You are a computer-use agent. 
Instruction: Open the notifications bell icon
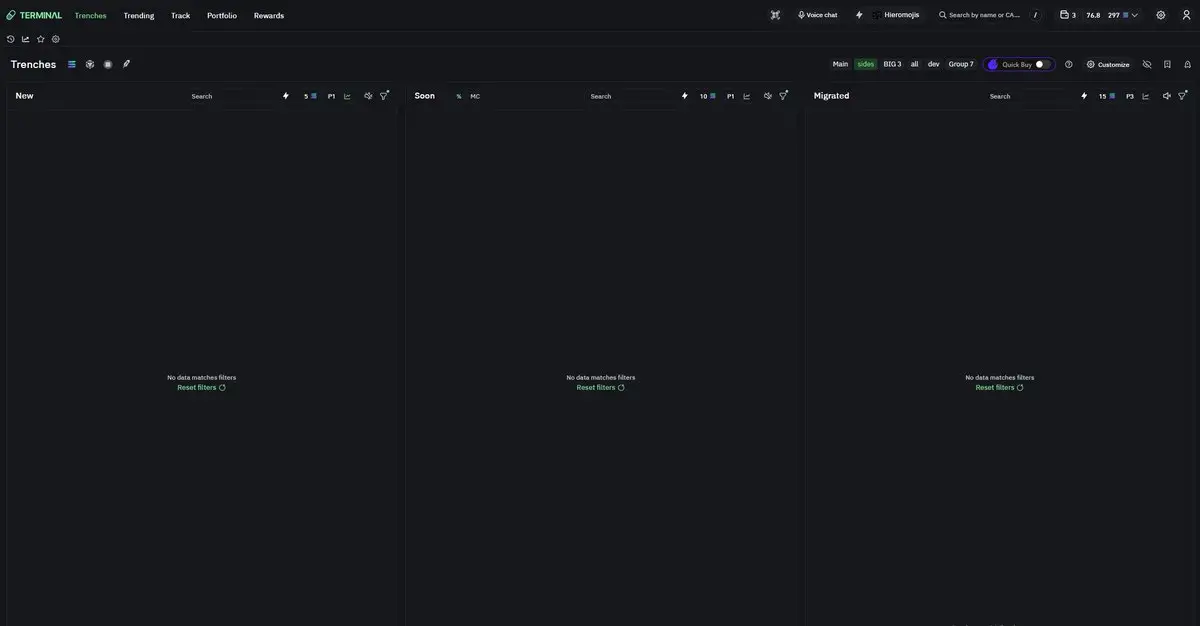click(1187, 64)
